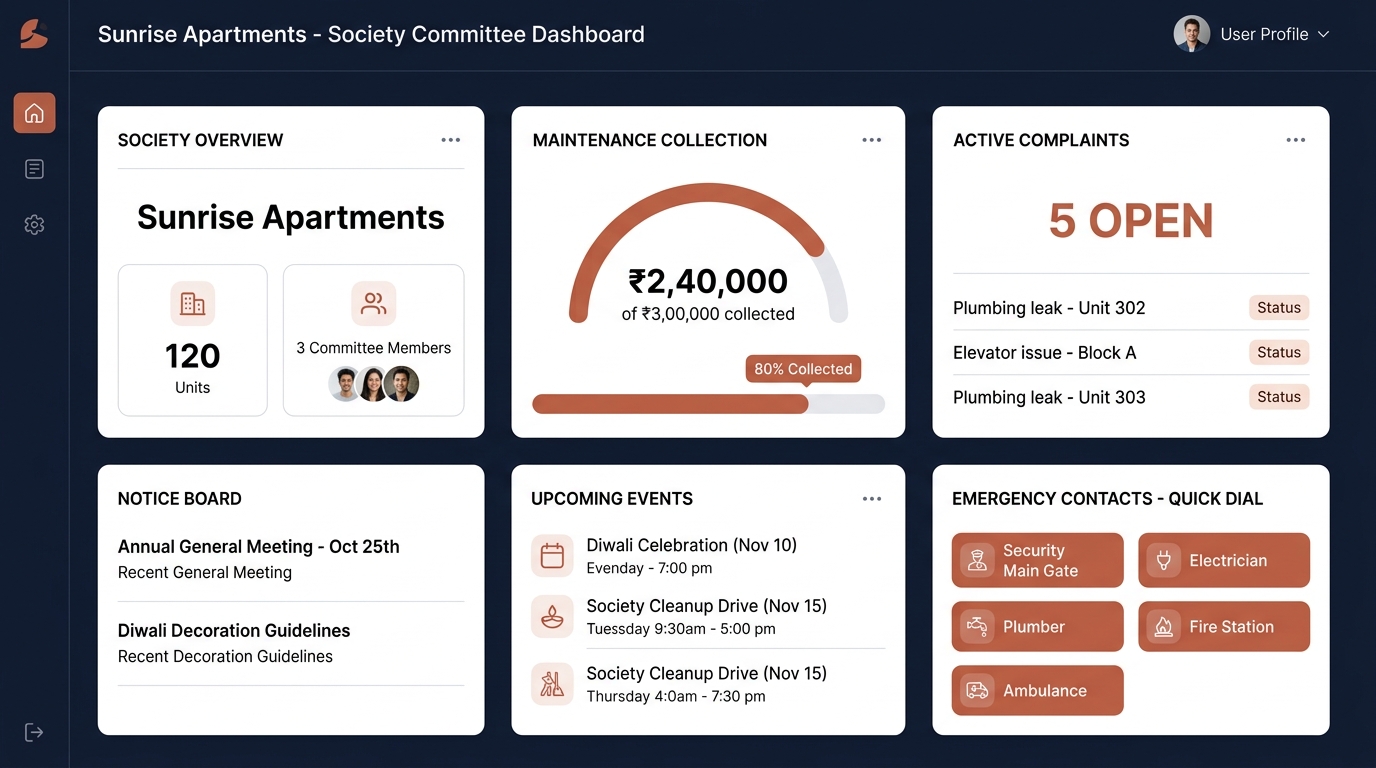Viewport: 1376px width, 768px height.
Task: Click Elevator issue - Block A complaint
Action: point(1044,352)
